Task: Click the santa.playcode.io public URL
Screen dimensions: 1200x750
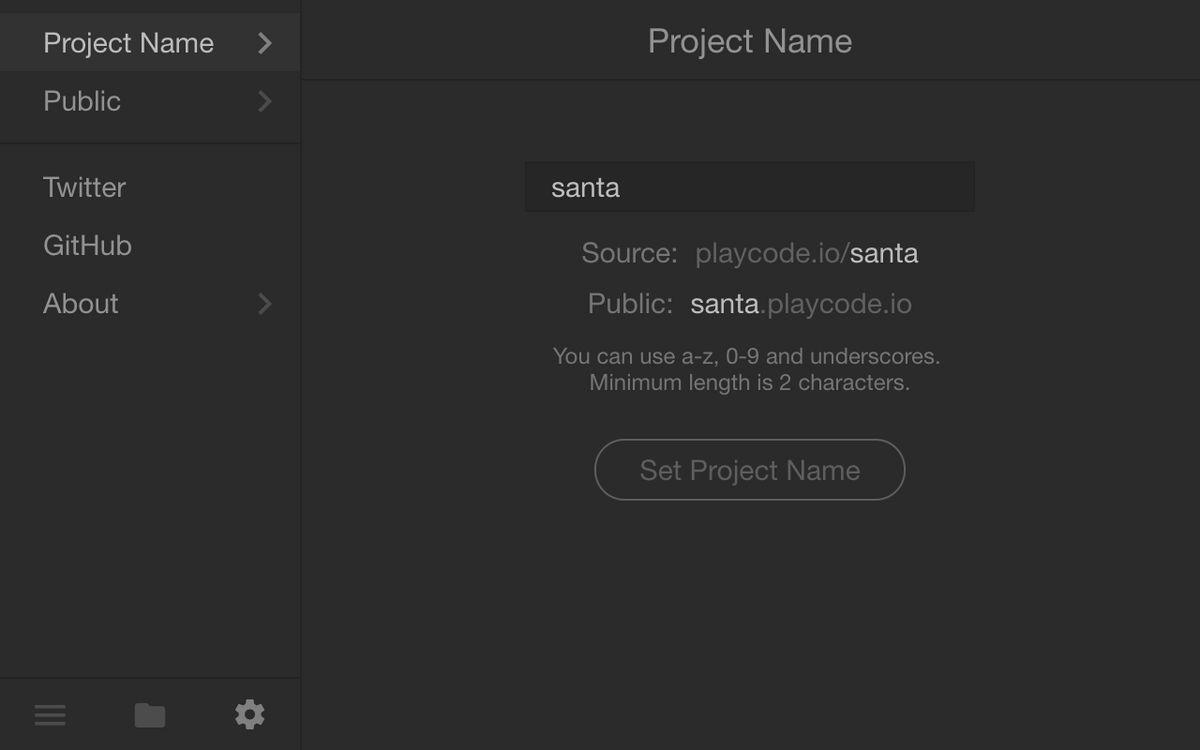Action: 800,304
